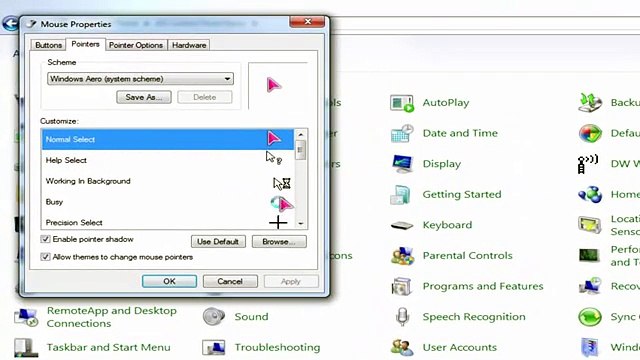Click the Sync Center green icon
The width and height of the screenshot is (640, 360).
590,317
